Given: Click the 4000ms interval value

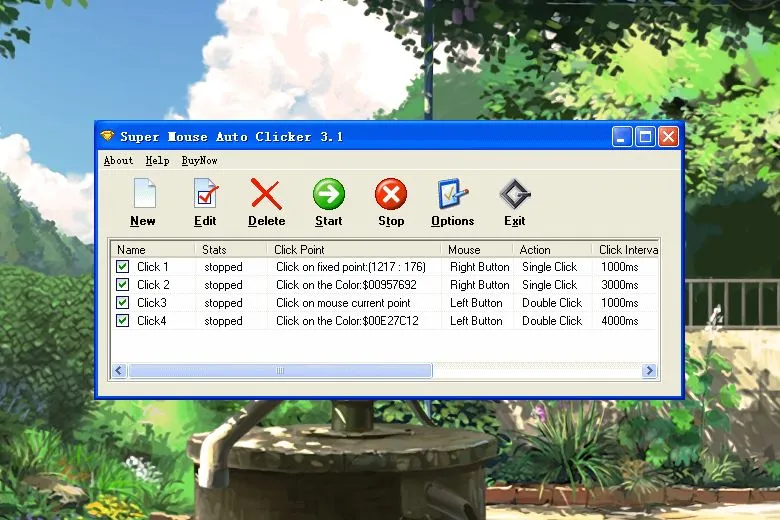Looking at the screenshot, I should (x=620, y=320).
